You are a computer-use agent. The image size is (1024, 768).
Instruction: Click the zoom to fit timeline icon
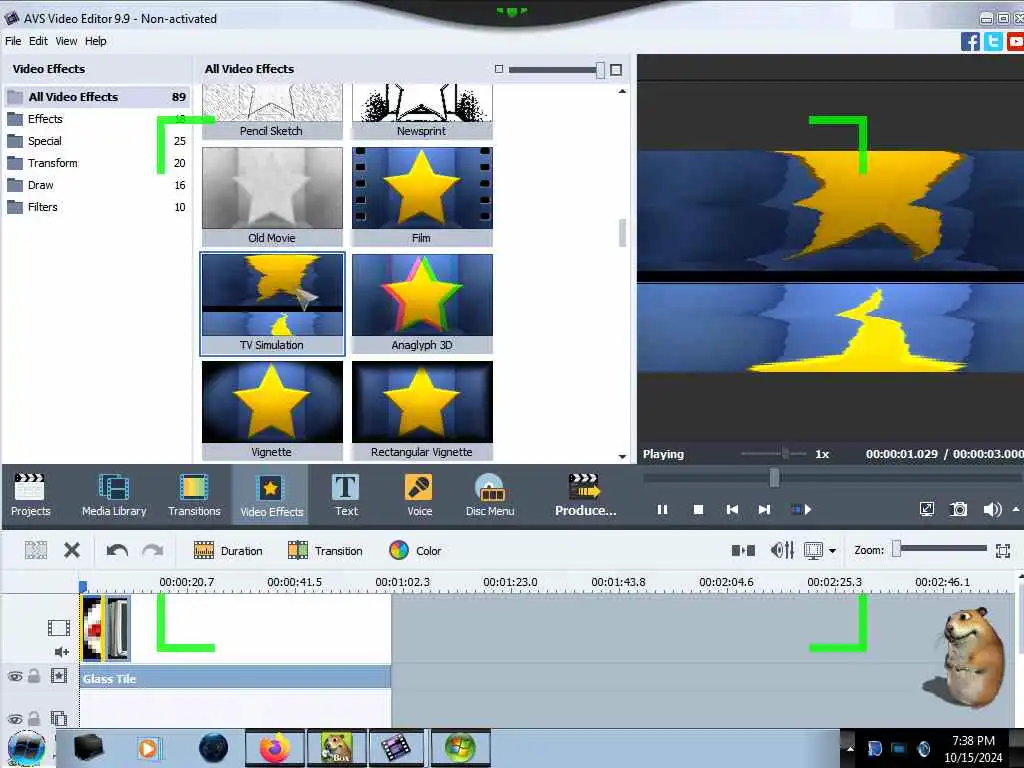pos(1003,551)
